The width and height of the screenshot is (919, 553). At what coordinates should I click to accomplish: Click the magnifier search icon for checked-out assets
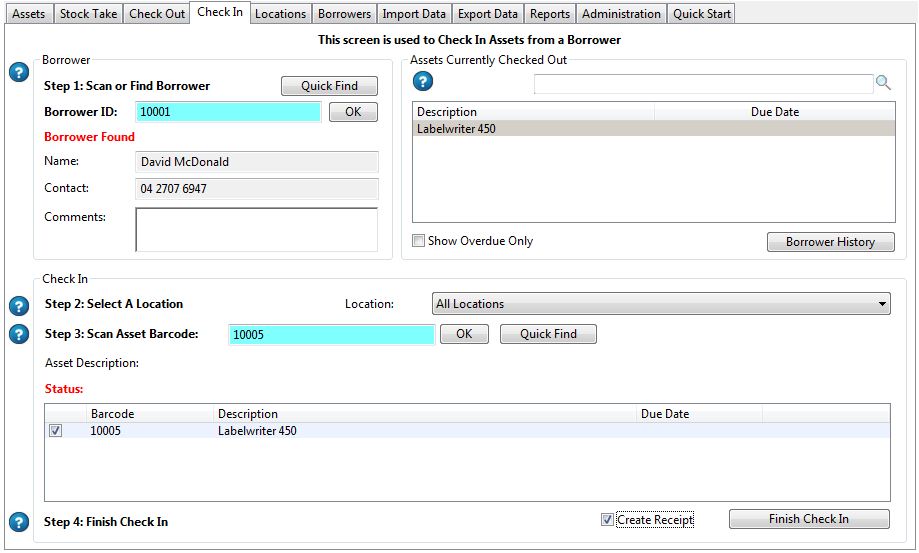coord(883,83)
